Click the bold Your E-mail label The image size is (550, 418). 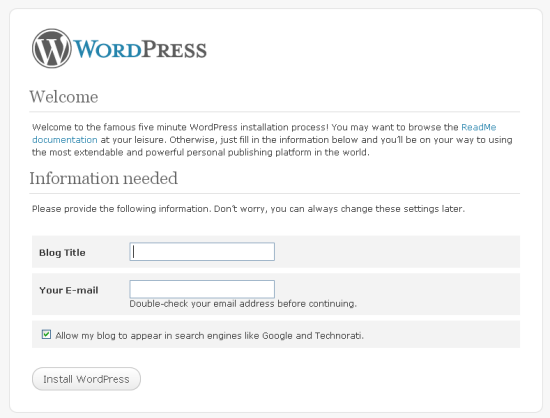point(68,290)
